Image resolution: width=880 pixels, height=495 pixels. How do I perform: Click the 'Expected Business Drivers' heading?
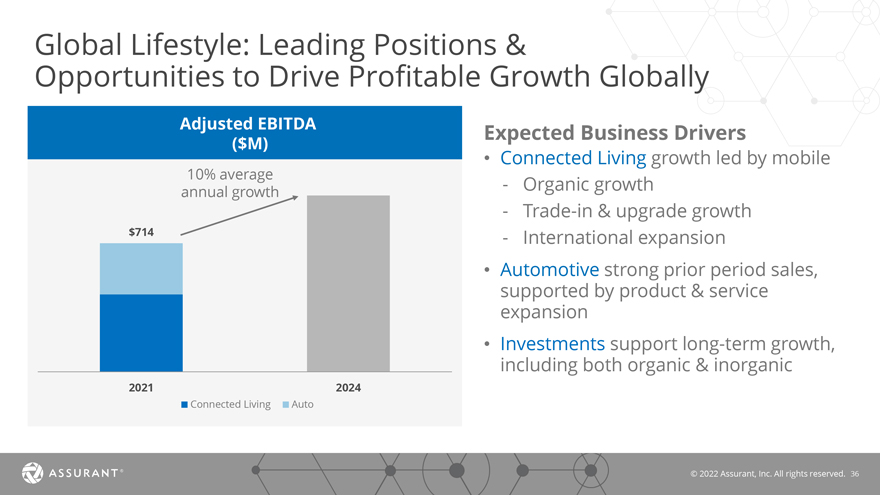coord(615,133)
